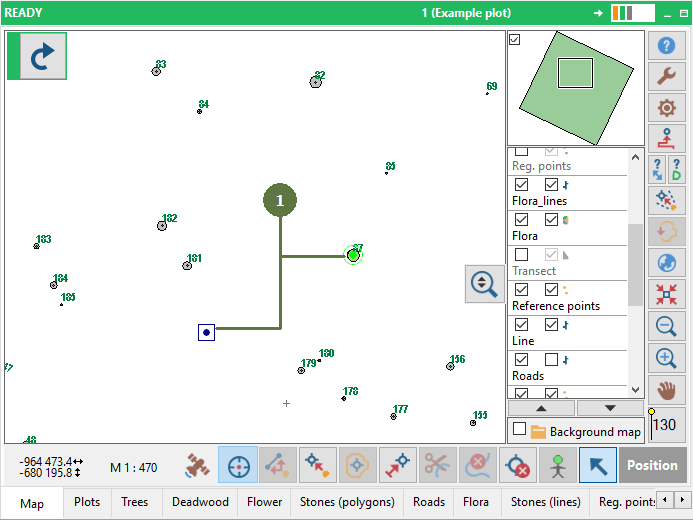Click the satellite GPS icon
Screen dimensions: 693x520
tap(197, 465)
